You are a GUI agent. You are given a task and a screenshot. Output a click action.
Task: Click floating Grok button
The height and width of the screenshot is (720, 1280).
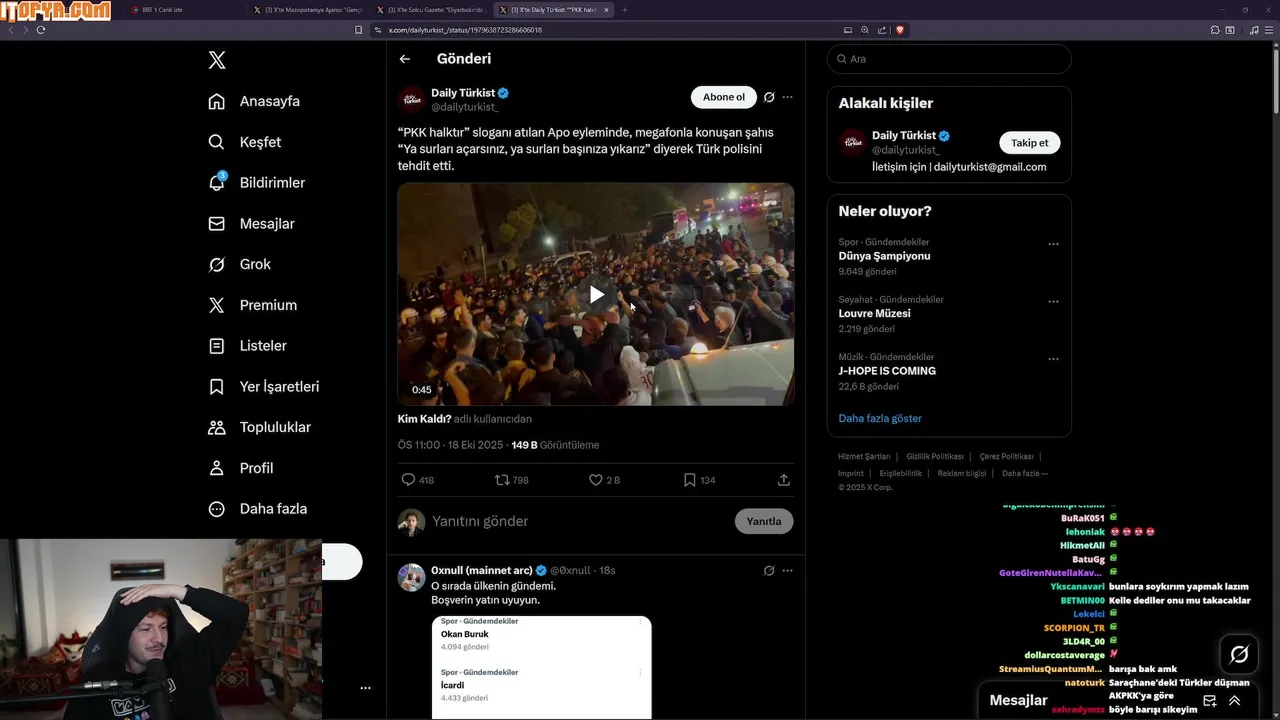tap(1239, 654)
